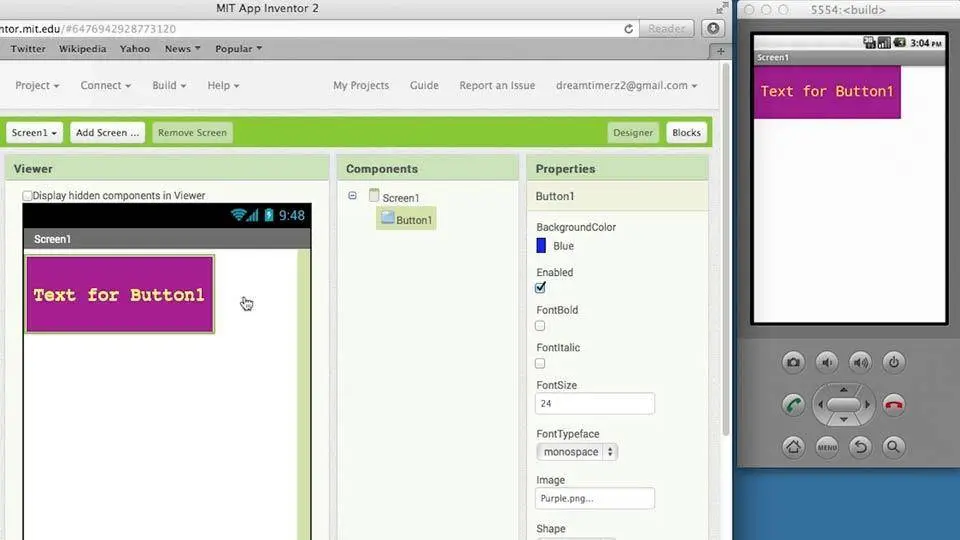Click the Safari Reader button
The width and height of the screenshot is (960, 540).
[x=666, y=29]
